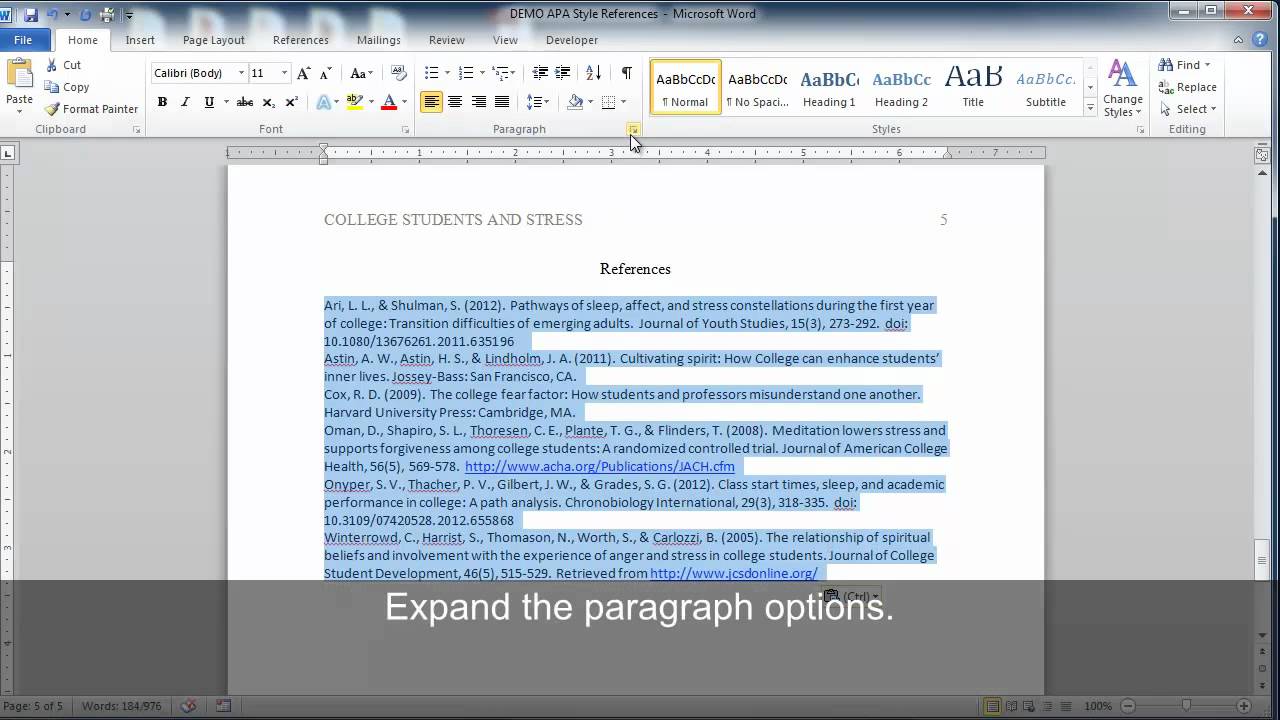Click the Paste clipboard icon
1280x720 pixels.
click(19, 74)
